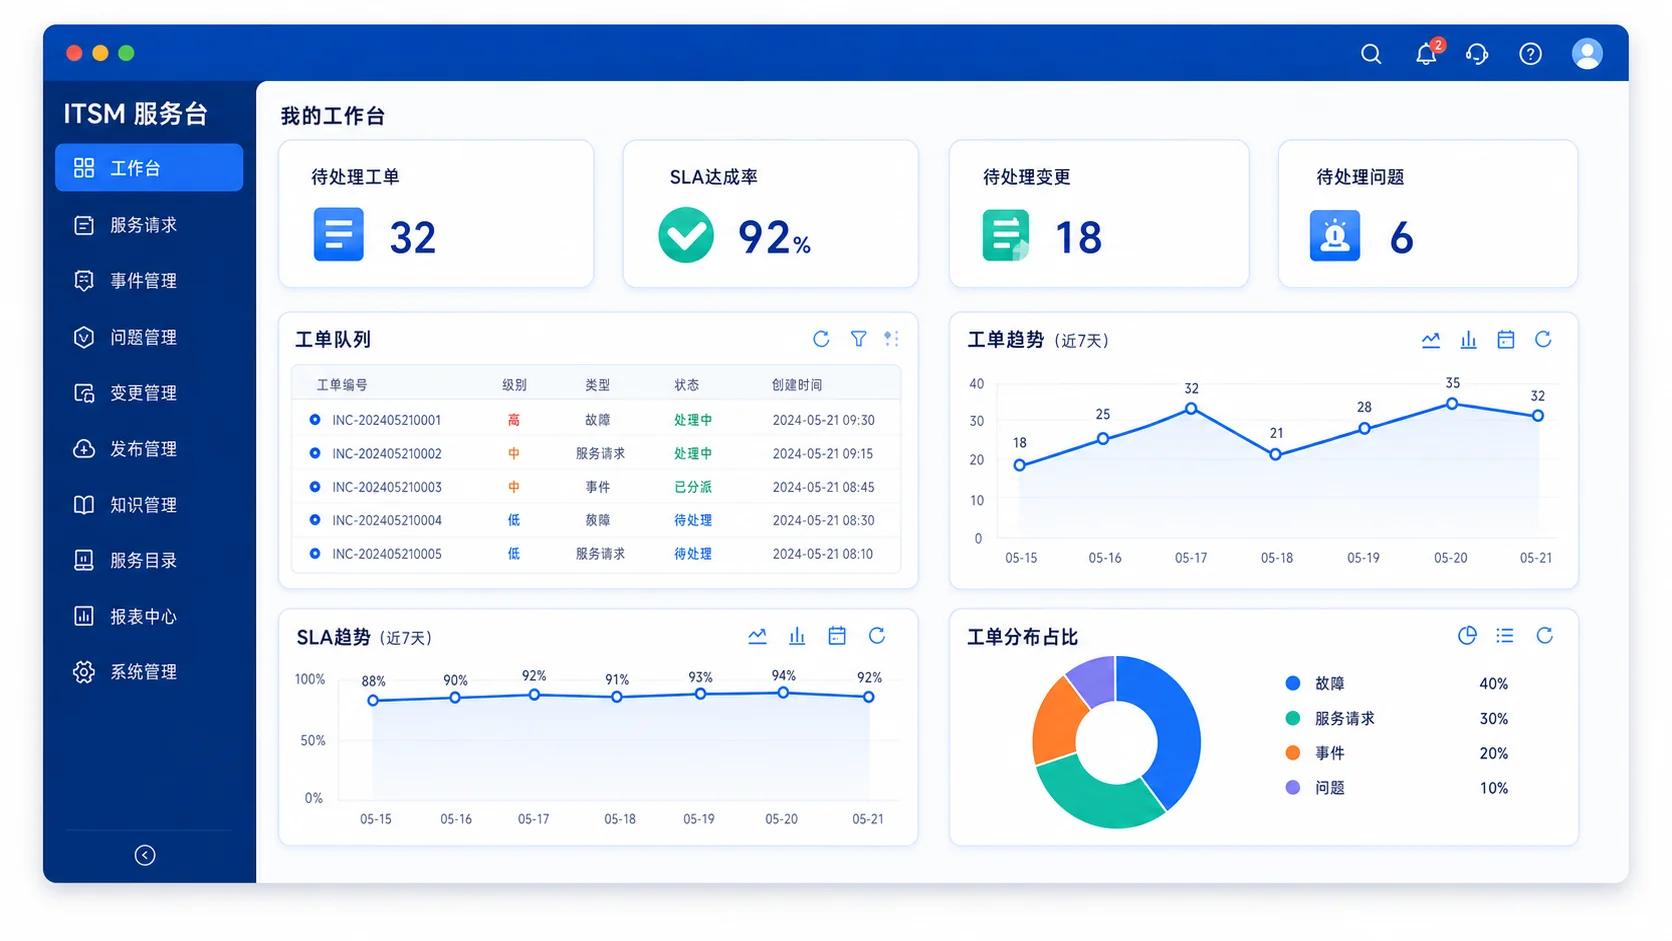Open calendar icon in SLA趋势 panel
The image size is (1672, 941).
point(837,636)
